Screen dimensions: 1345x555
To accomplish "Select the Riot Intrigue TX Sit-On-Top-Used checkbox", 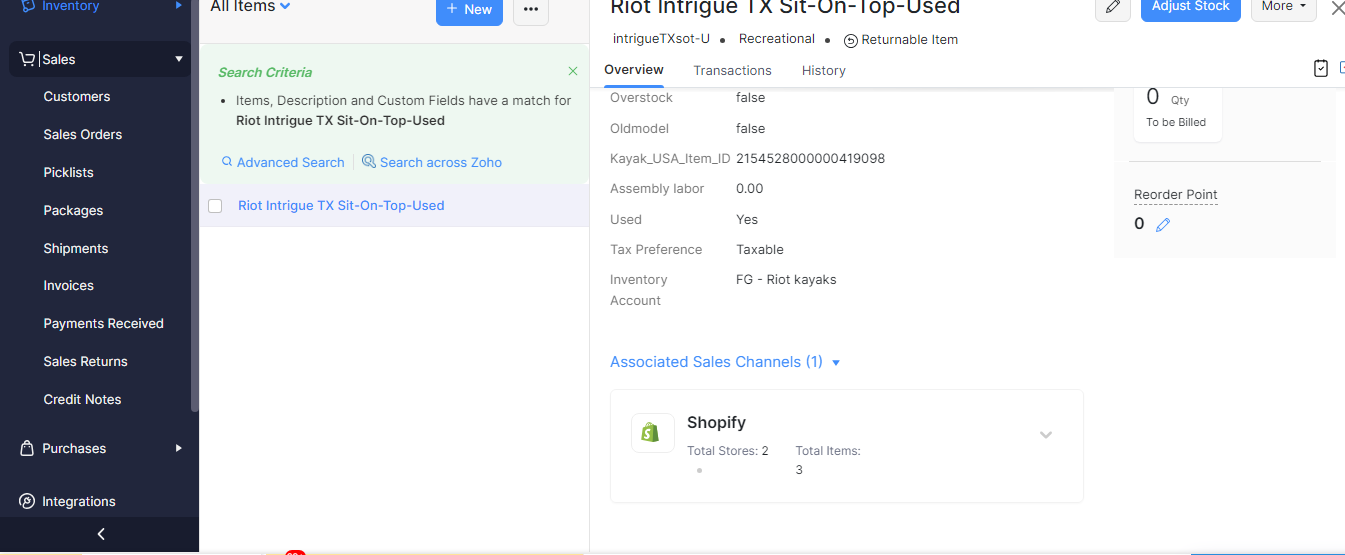I will [x=215, y=206].
